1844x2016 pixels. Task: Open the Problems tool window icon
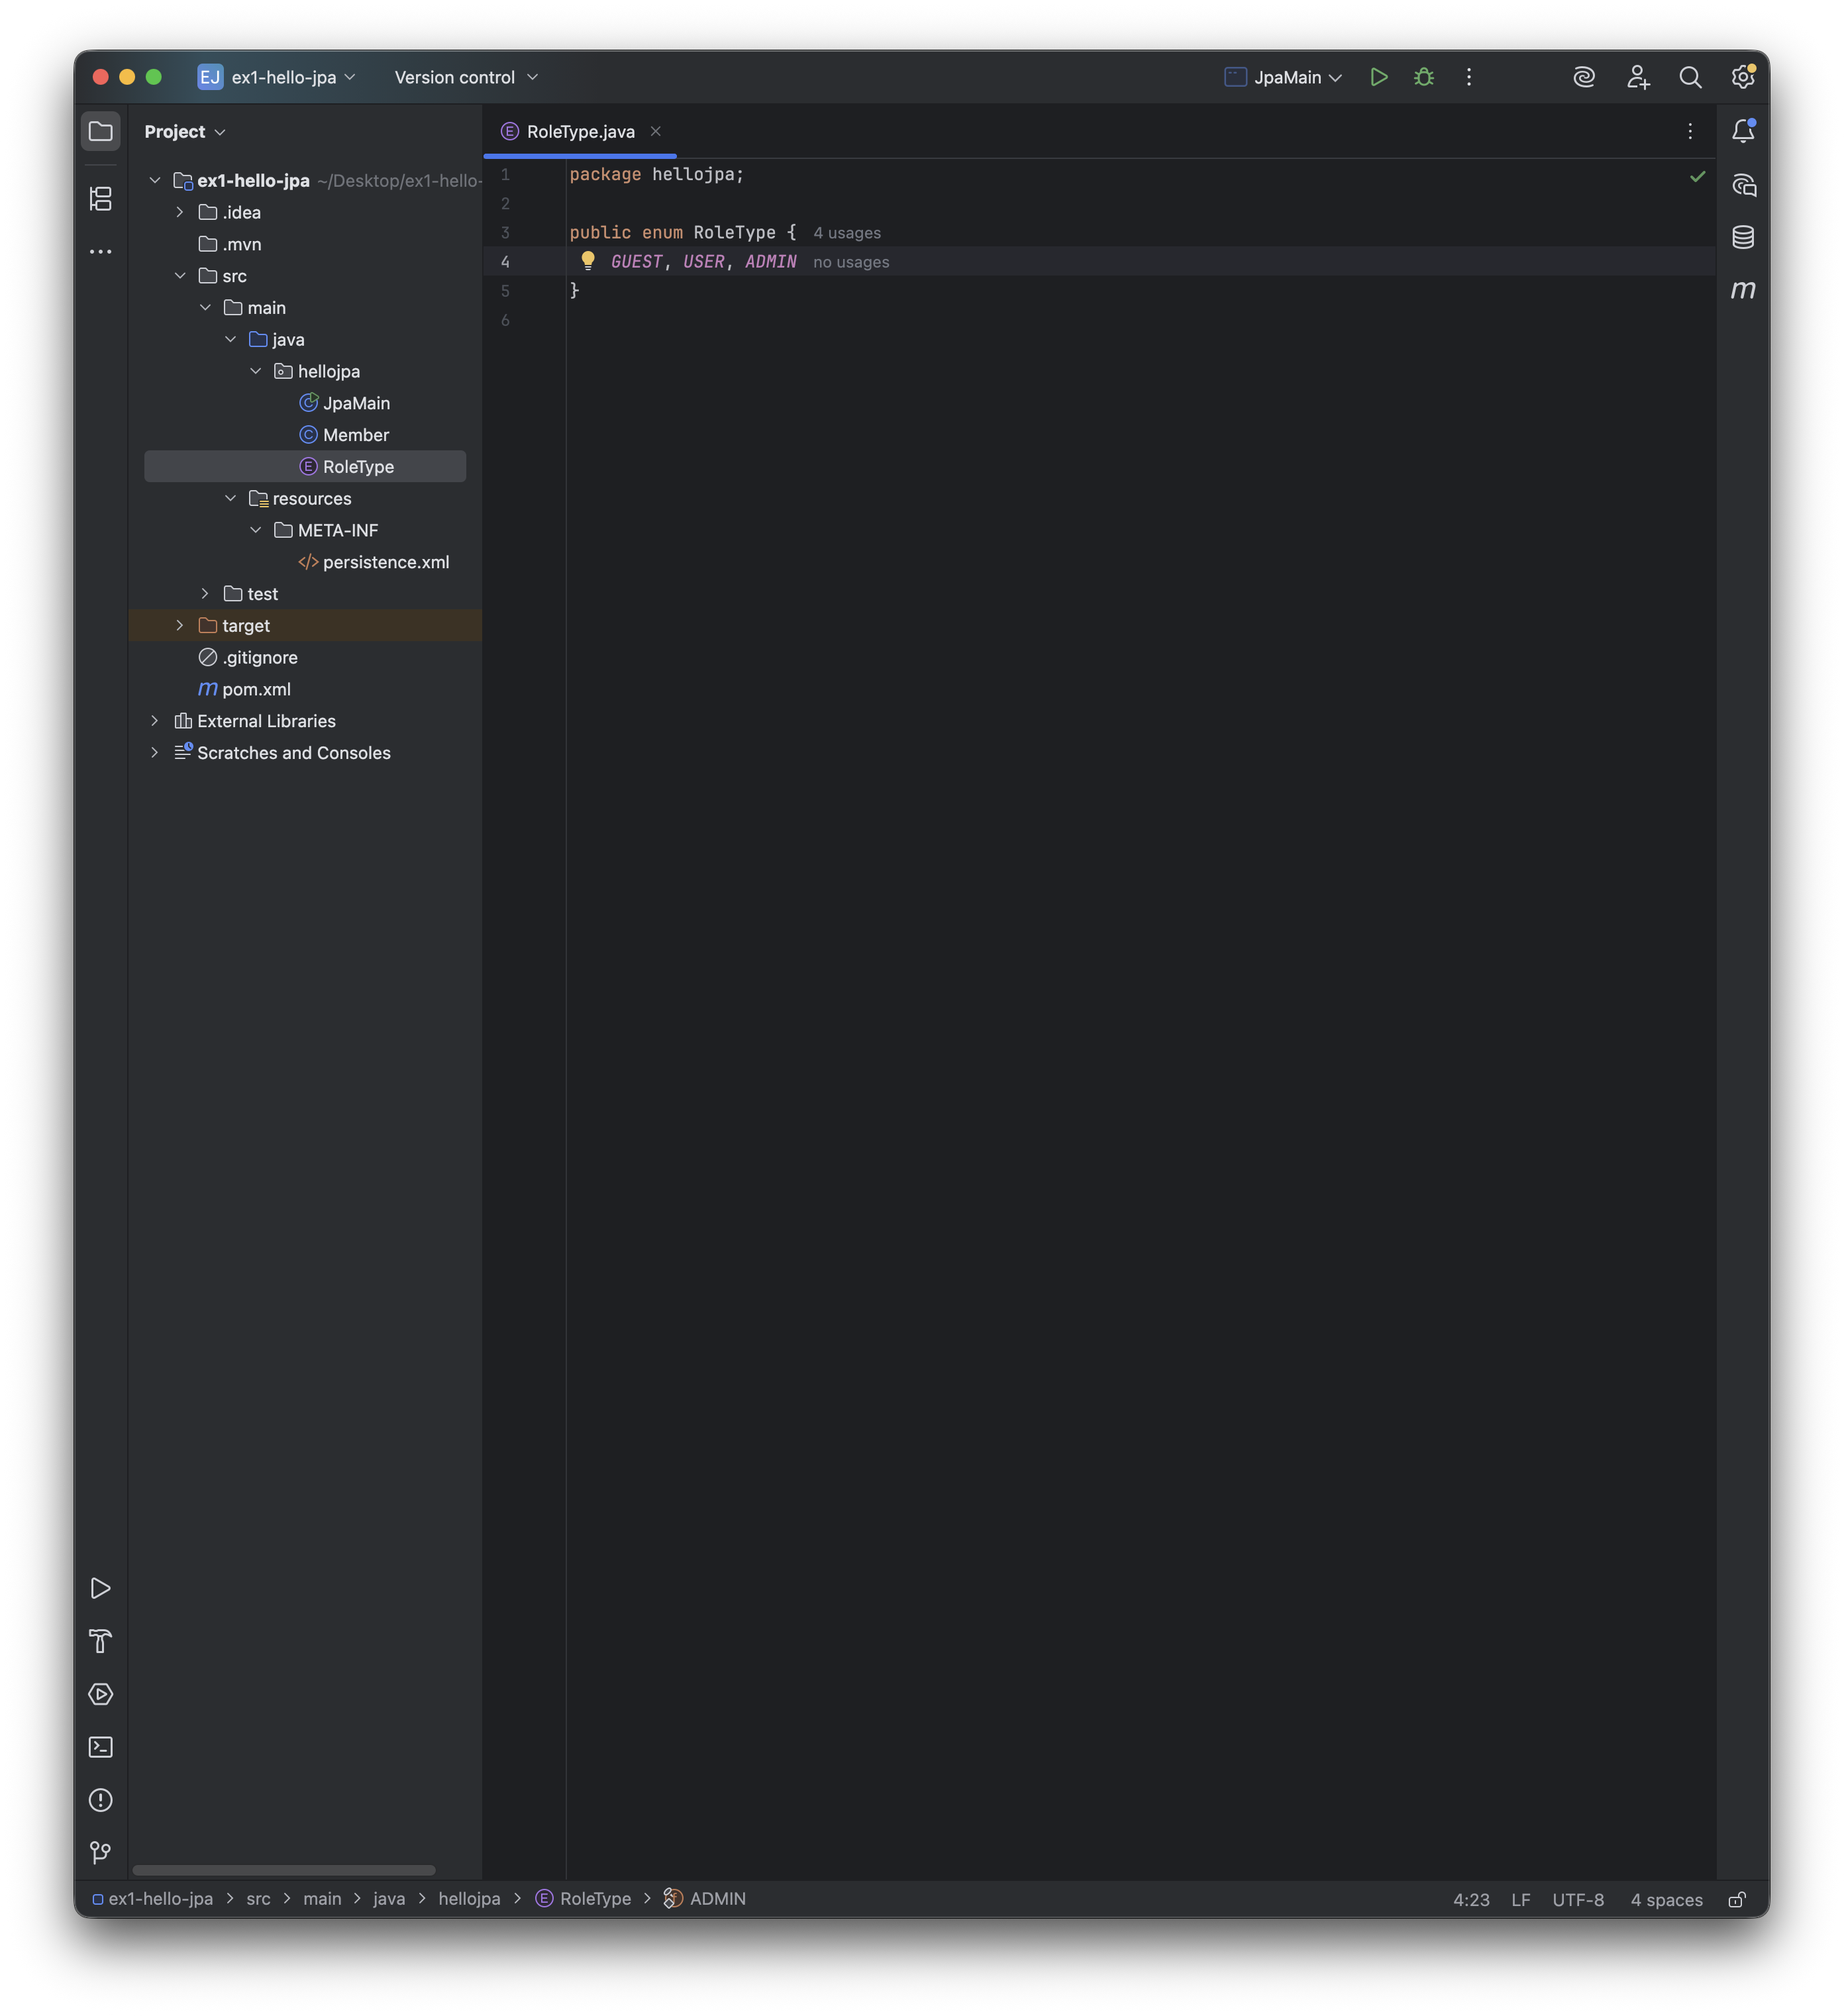pos(101,1800)
